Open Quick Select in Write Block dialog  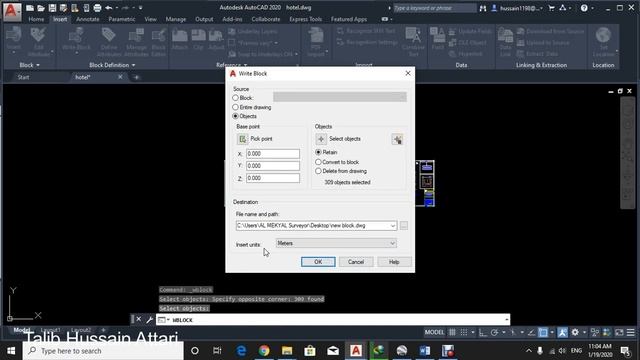point(398,140)
